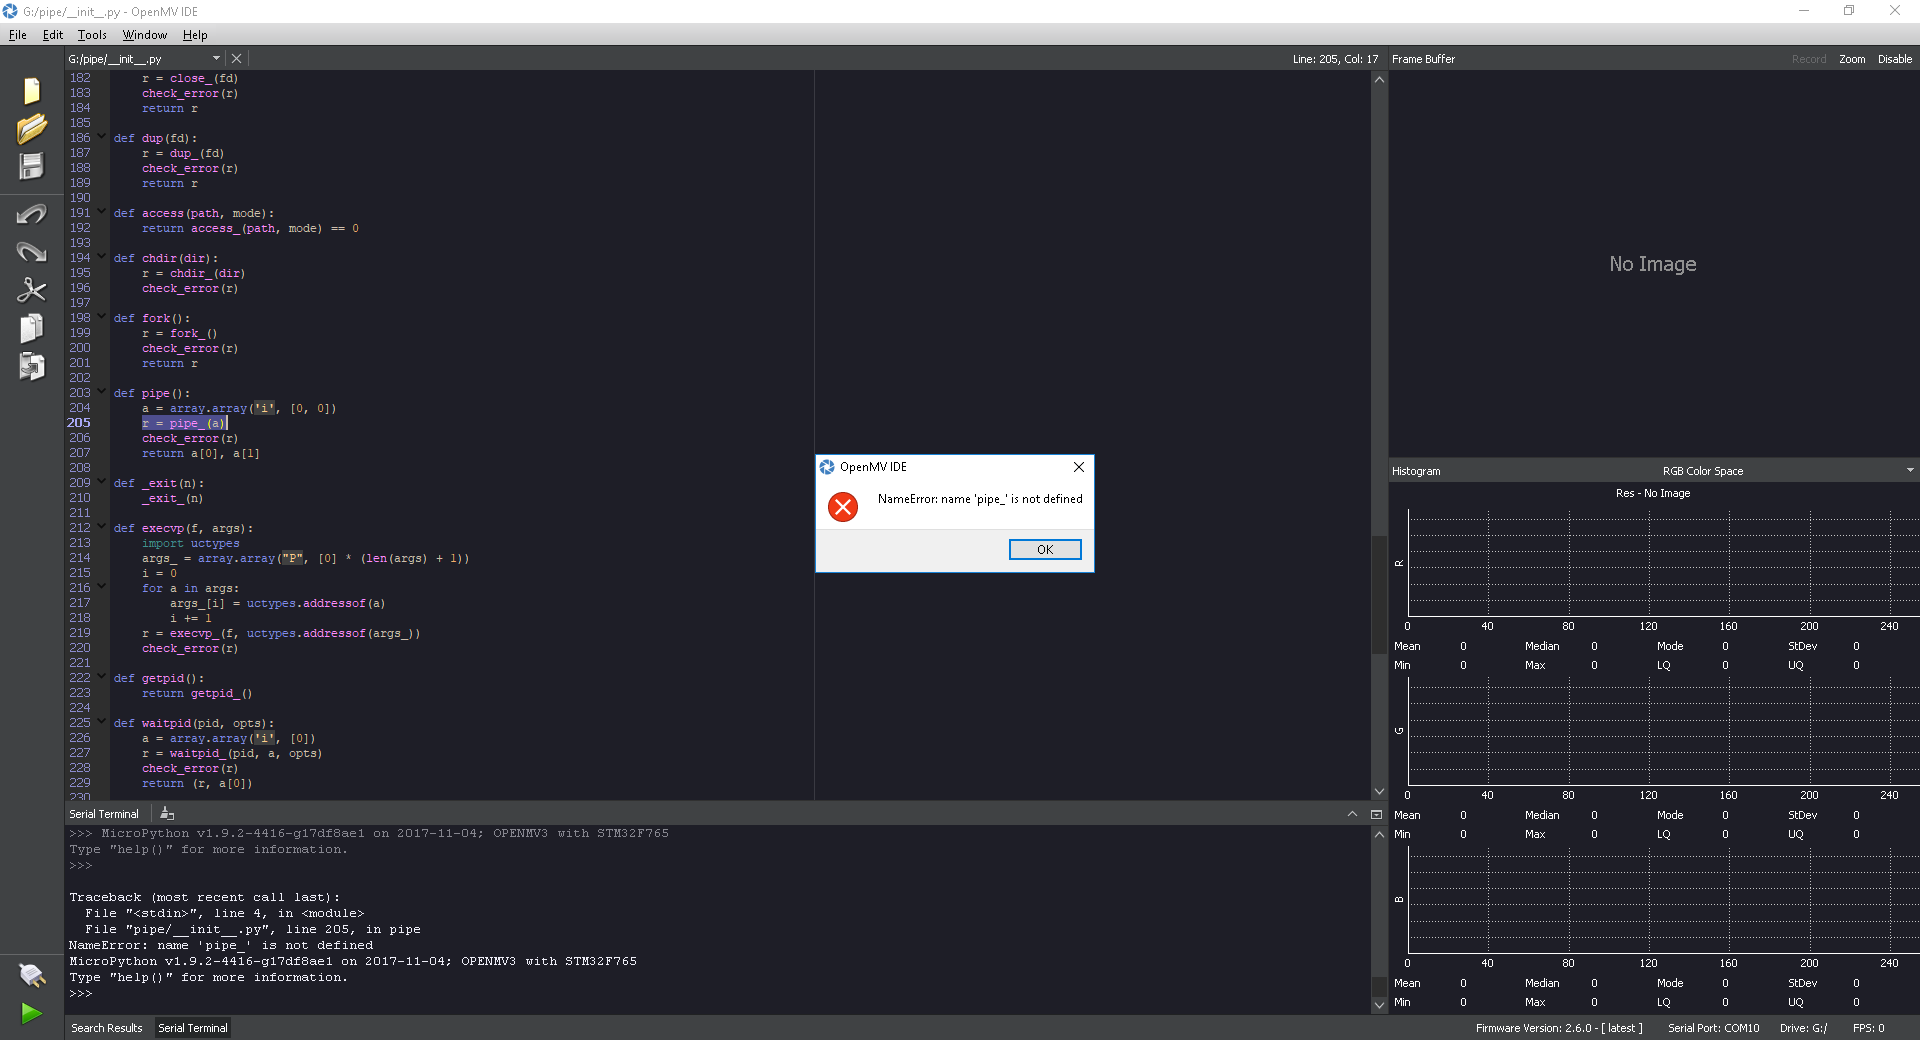
Task: Click the highlighted line 'r = pipe_(a)'
Action: pos(184,423)
